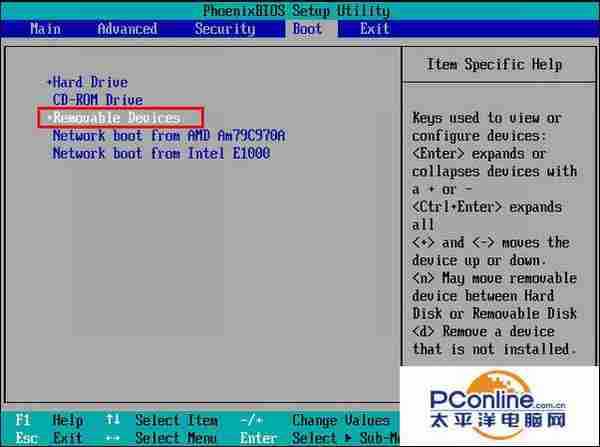Image resolution: width=600 pixels, height=447 pixels.
Task: Expand the Hard Drive plus sign
Action: pyautogui.click(x=48, y=82)
